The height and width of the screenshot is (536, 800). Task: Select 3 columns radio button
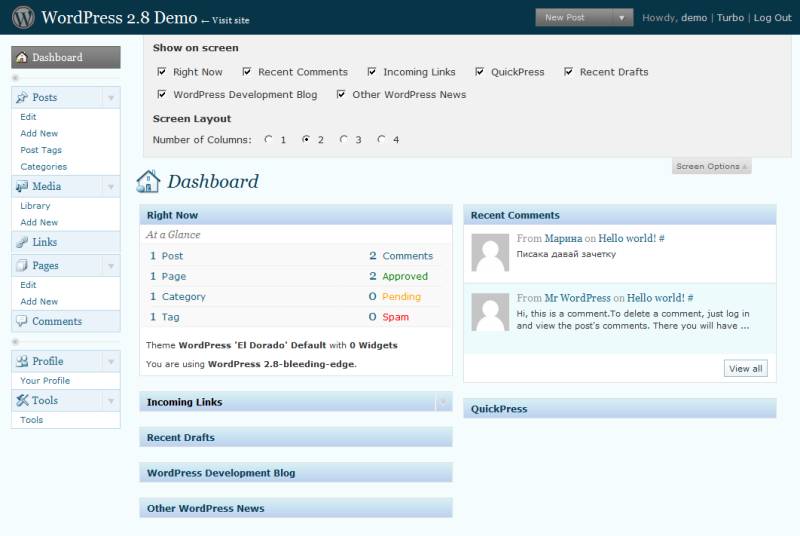pos(344,140)
